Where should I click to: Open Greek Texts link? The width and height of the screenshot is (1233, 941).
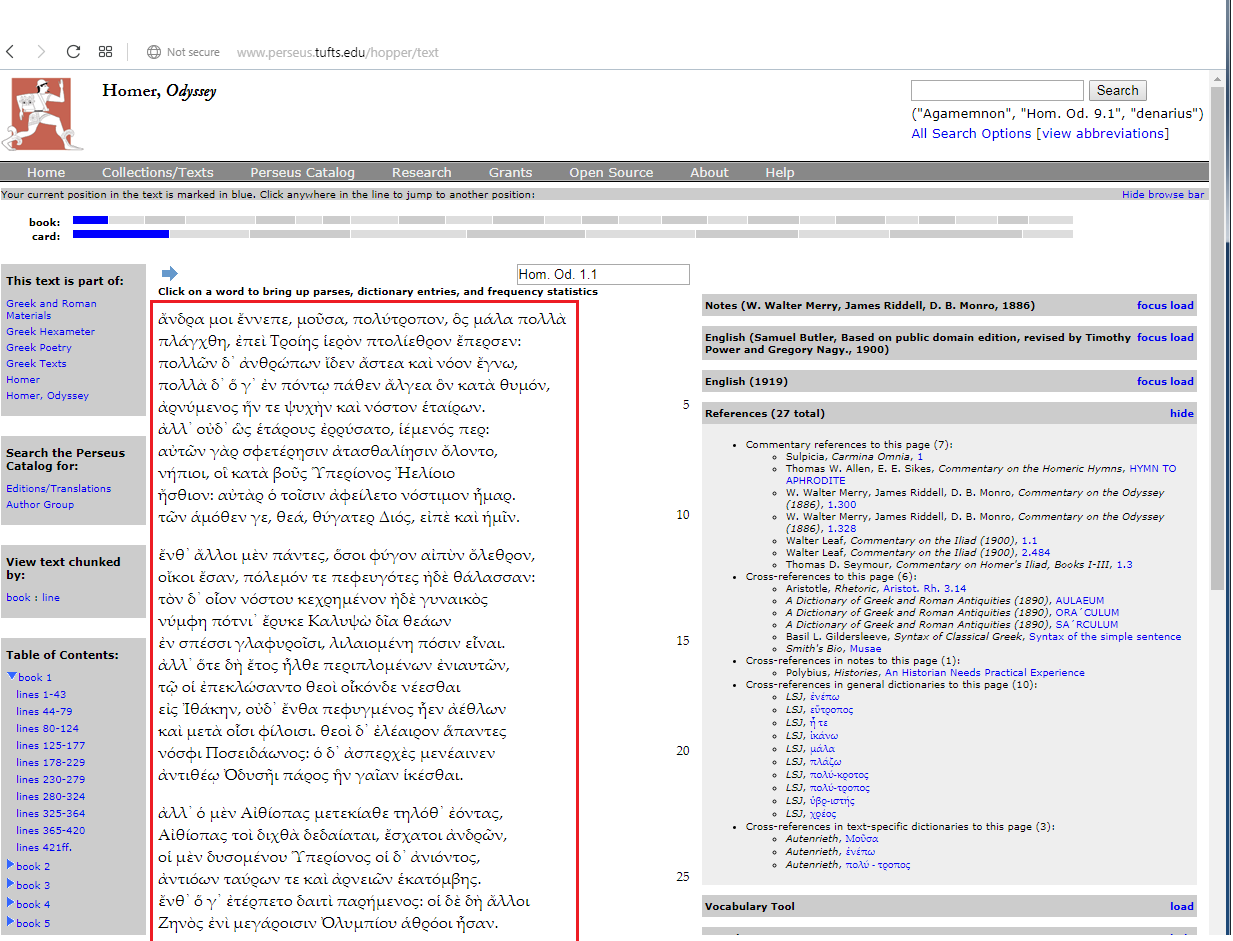[x=36, y=363]
